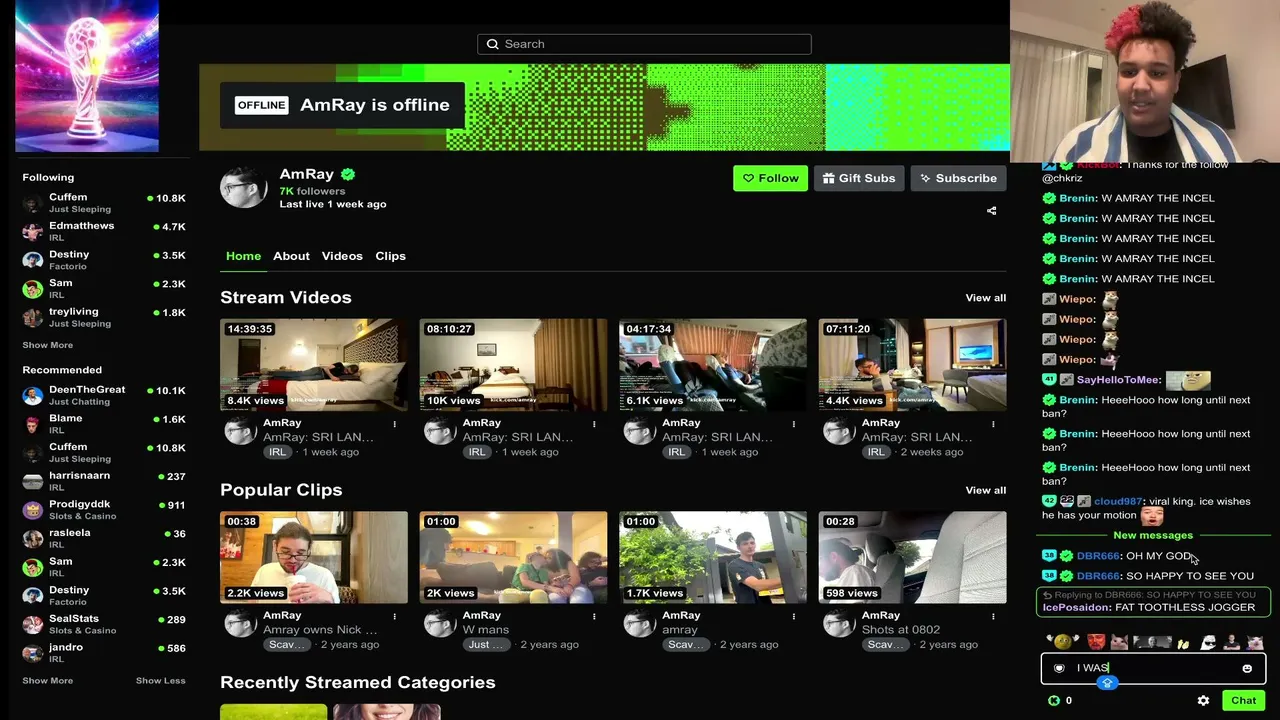The height and width of the screenshot is (720, 1280).
Task: Play the 00:28 clip with 598 views
Action: (913, 558)
